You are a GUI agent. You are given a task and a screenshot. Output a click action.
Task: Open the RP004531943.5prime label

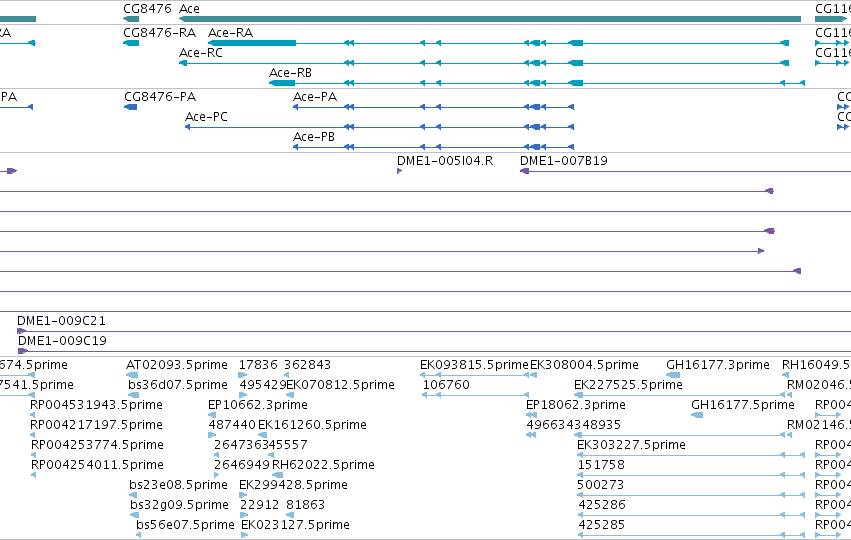[x=97, y=405]
